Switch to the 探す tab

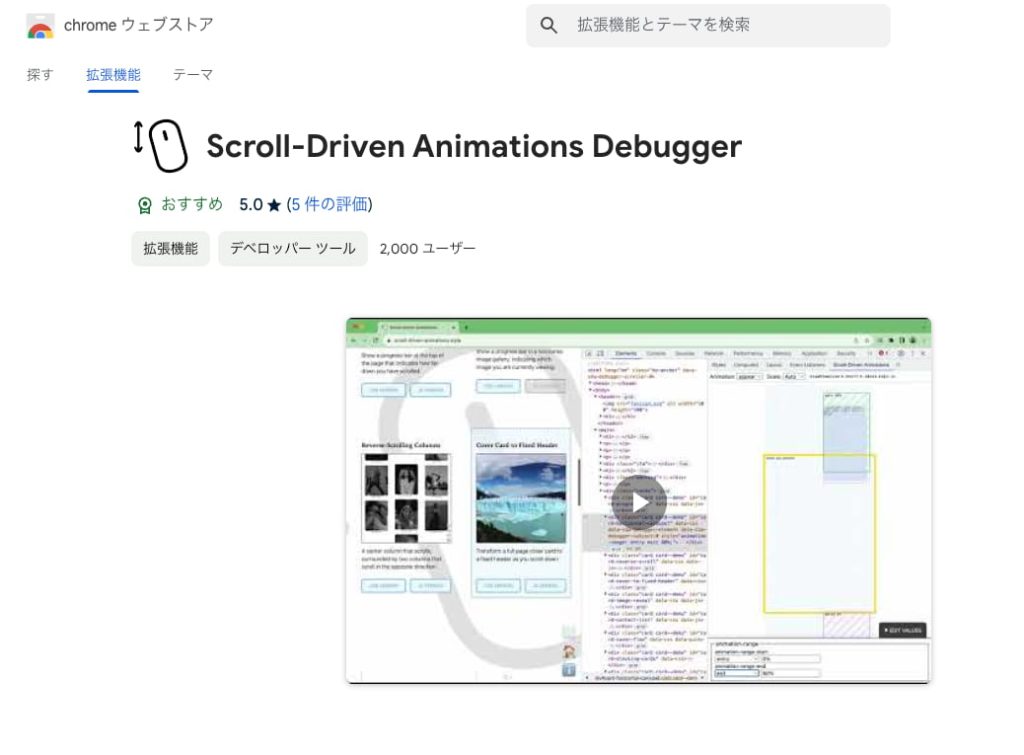[x=38, y=74]
